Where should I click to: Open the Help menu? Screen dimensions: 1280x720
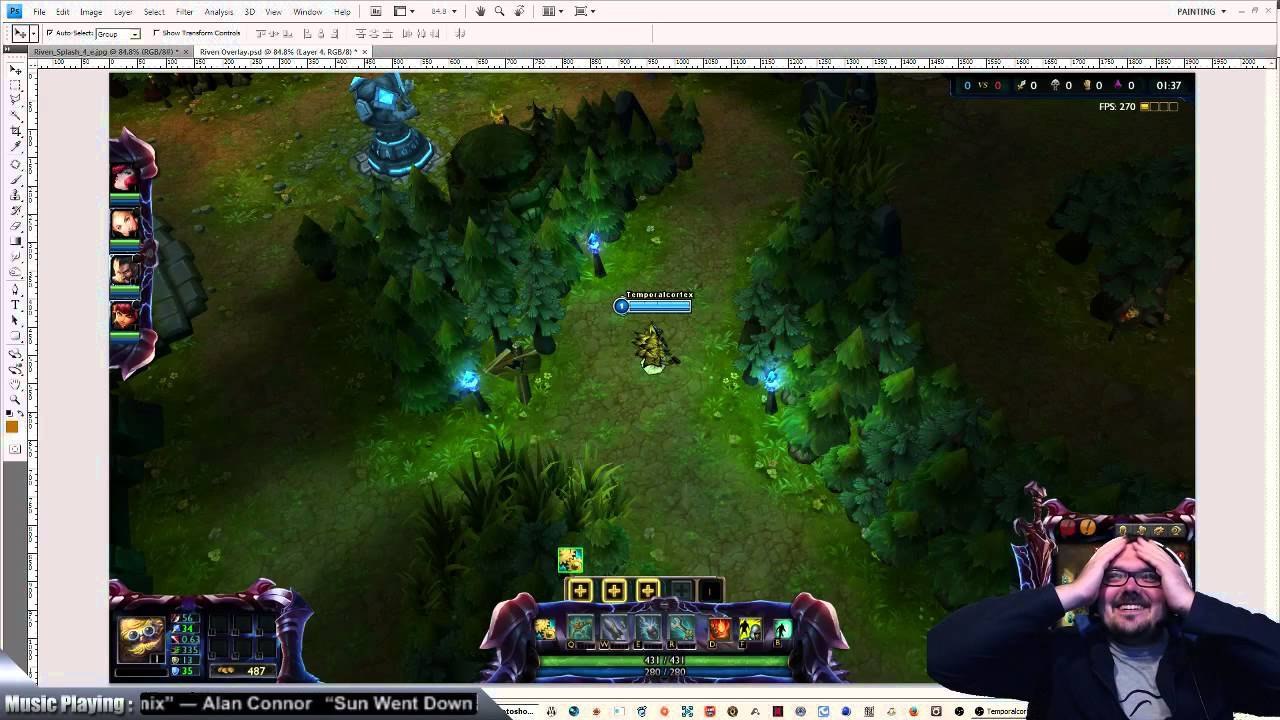pos(342,11)
